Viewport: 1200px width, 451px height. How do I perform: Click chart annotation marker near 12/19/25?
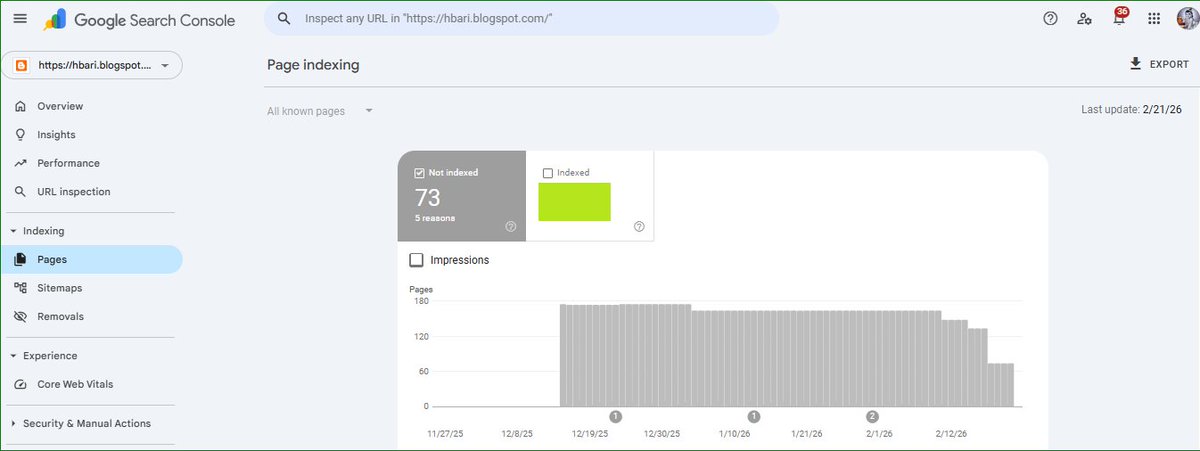(x=616, y=416)
